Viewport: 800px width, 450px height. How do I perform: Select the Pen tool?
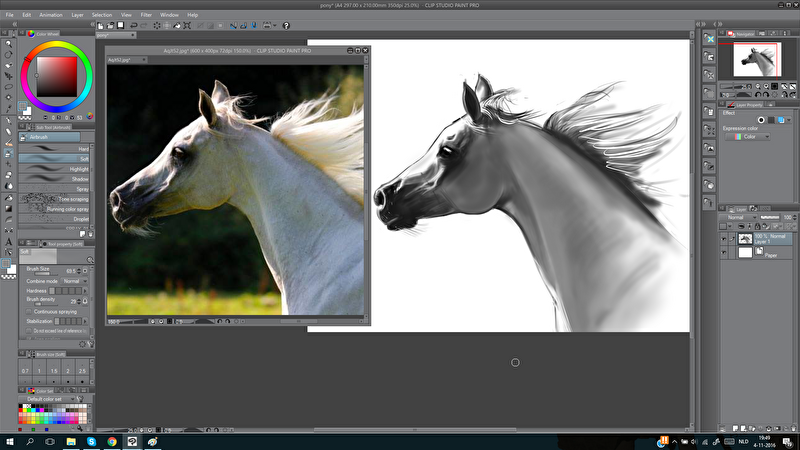[x=8, y=121]
